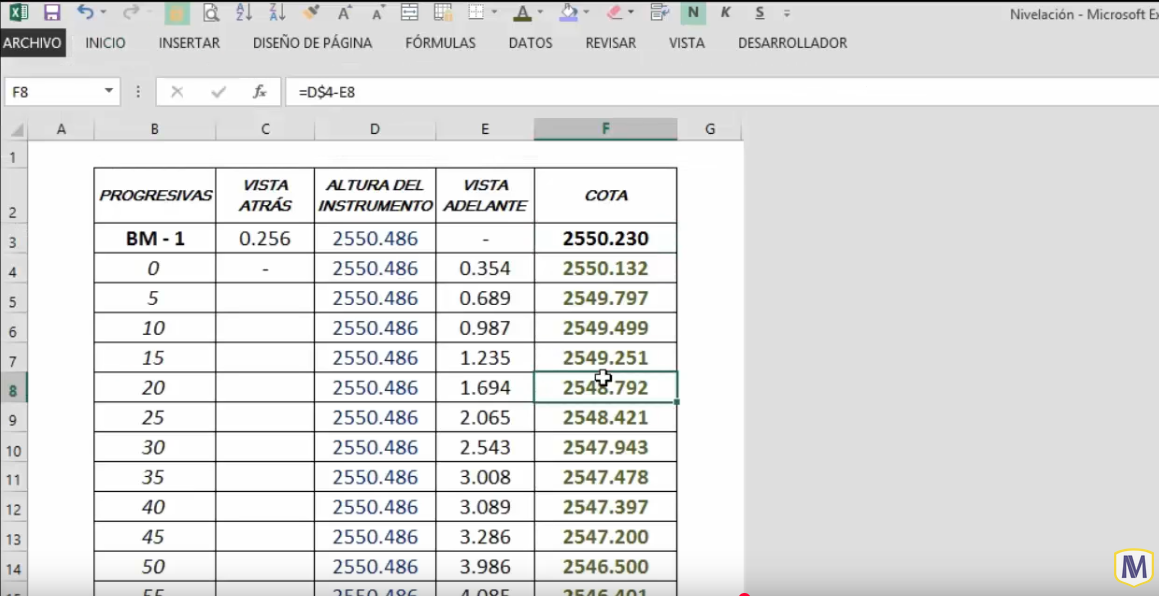
Task: Select column B header
Action: (154, 129)
